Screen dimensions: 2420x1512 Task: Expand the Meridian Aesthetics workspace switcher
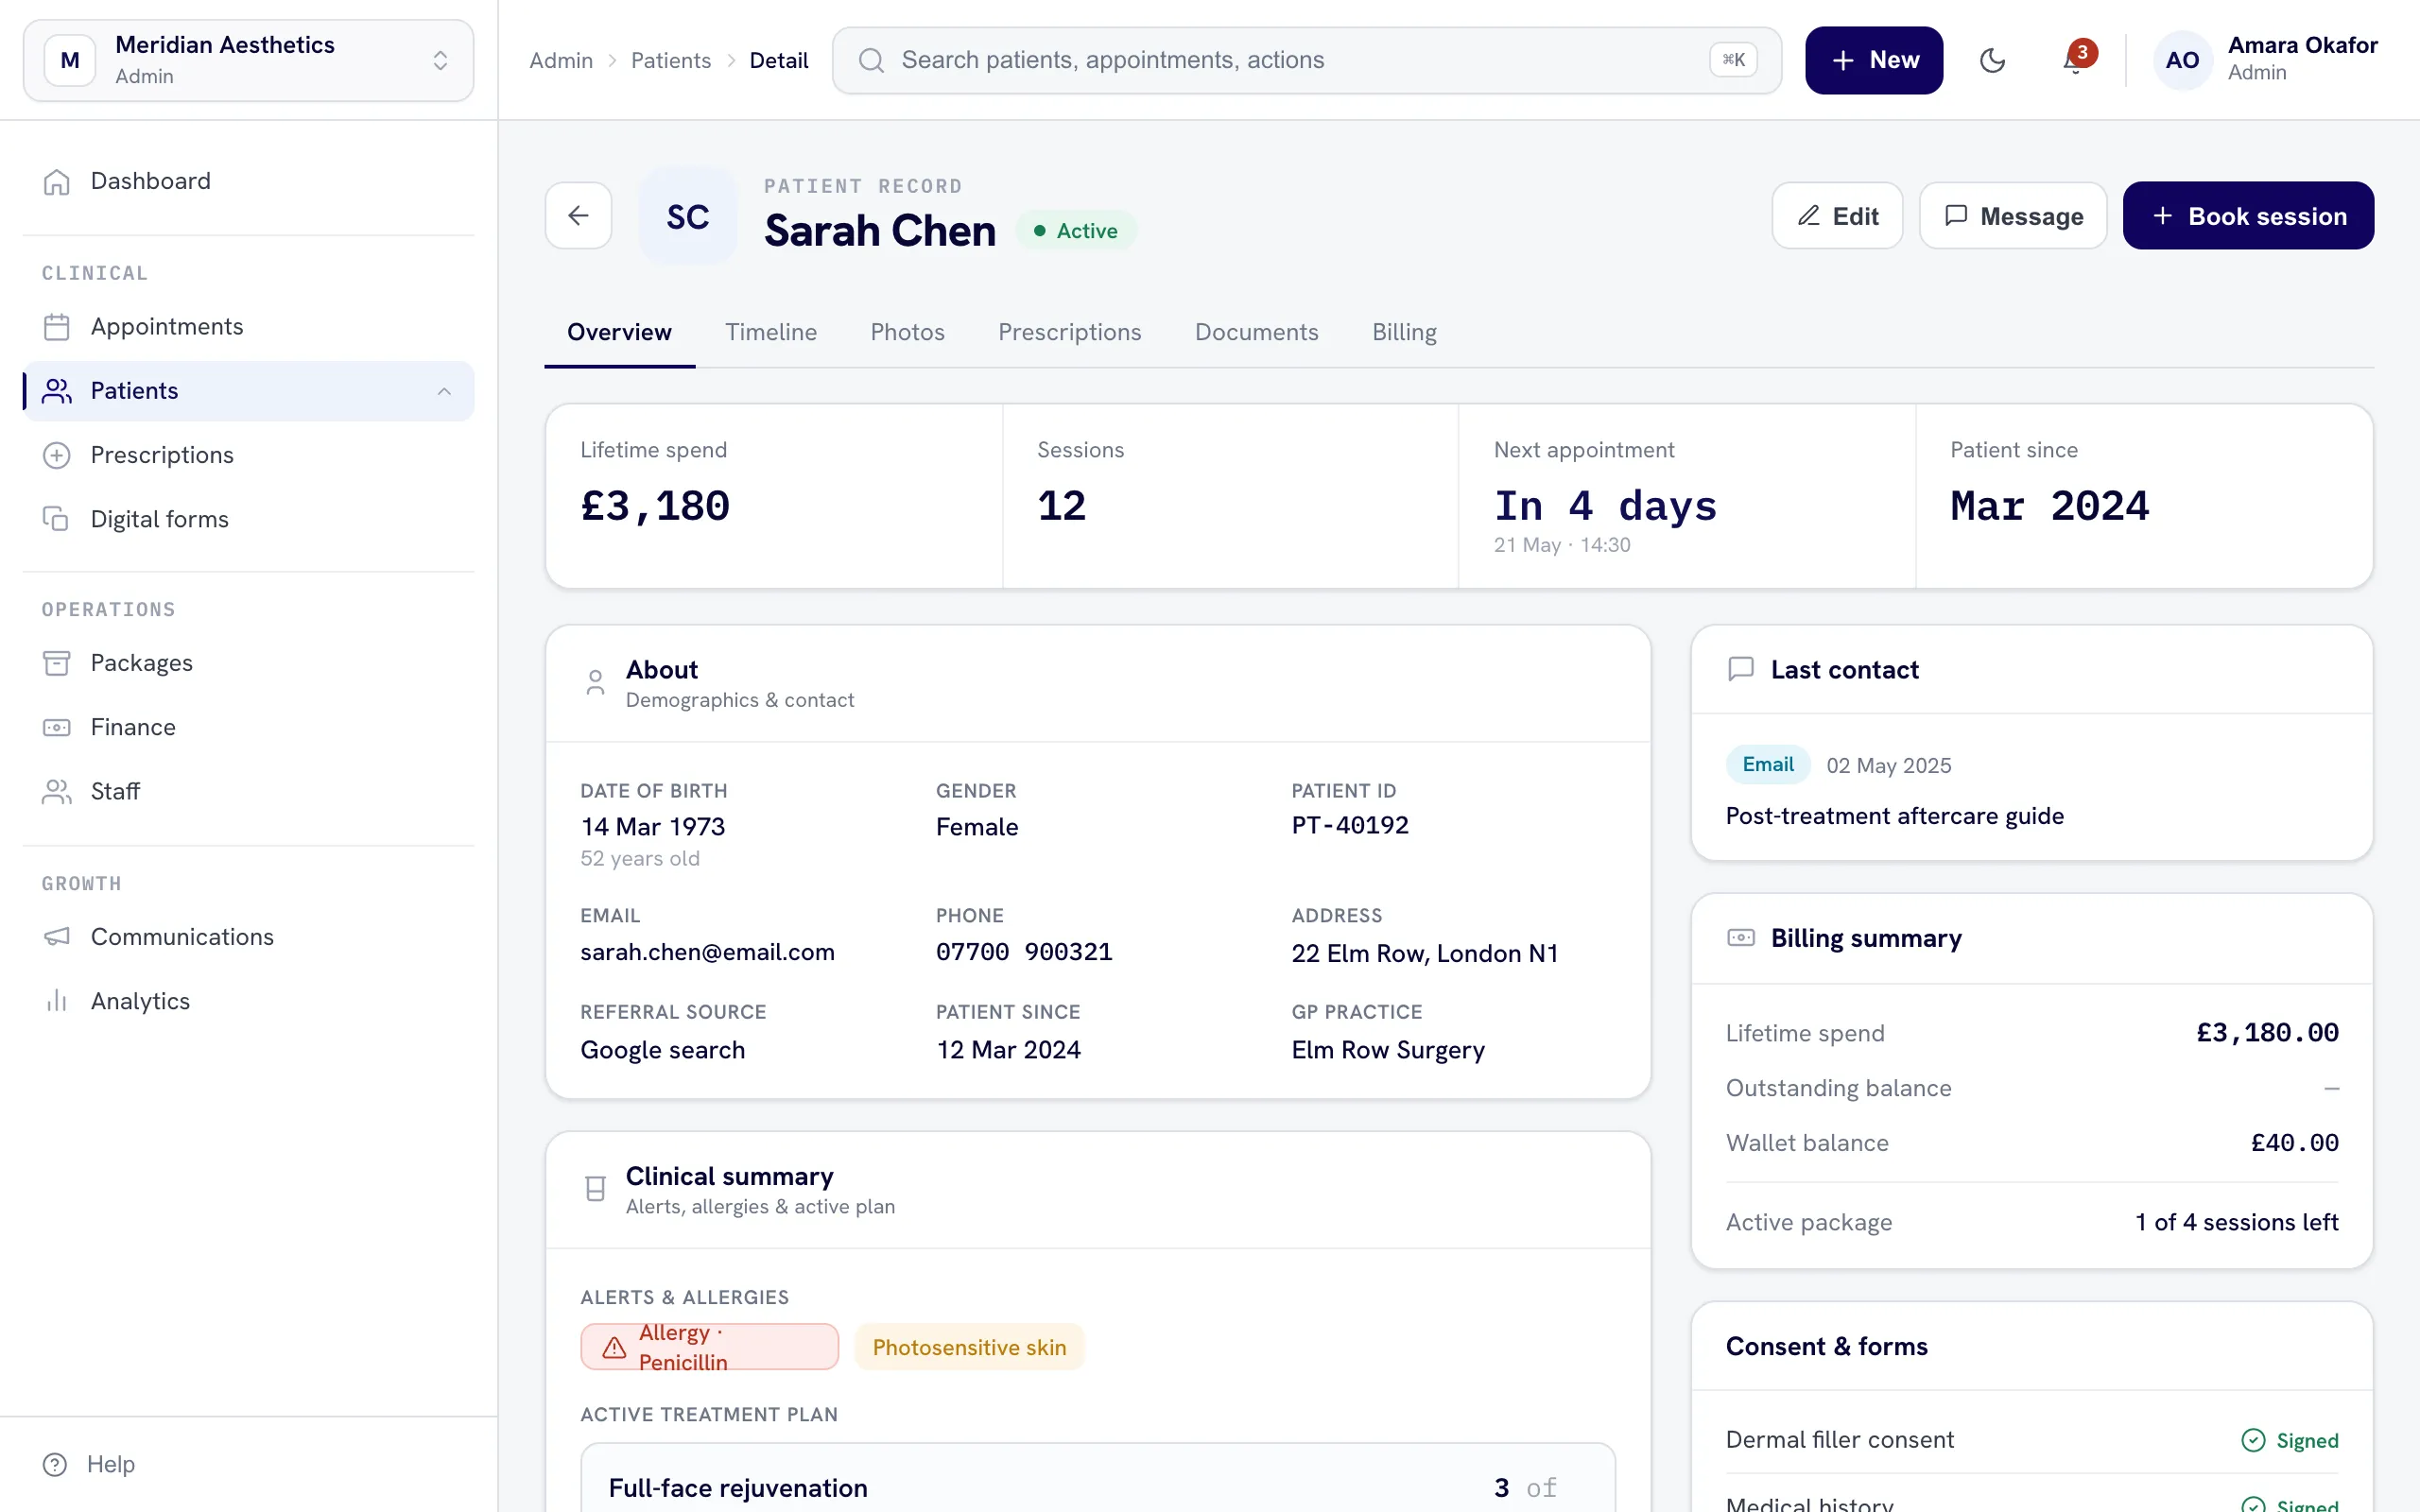(x=248, y=60)
